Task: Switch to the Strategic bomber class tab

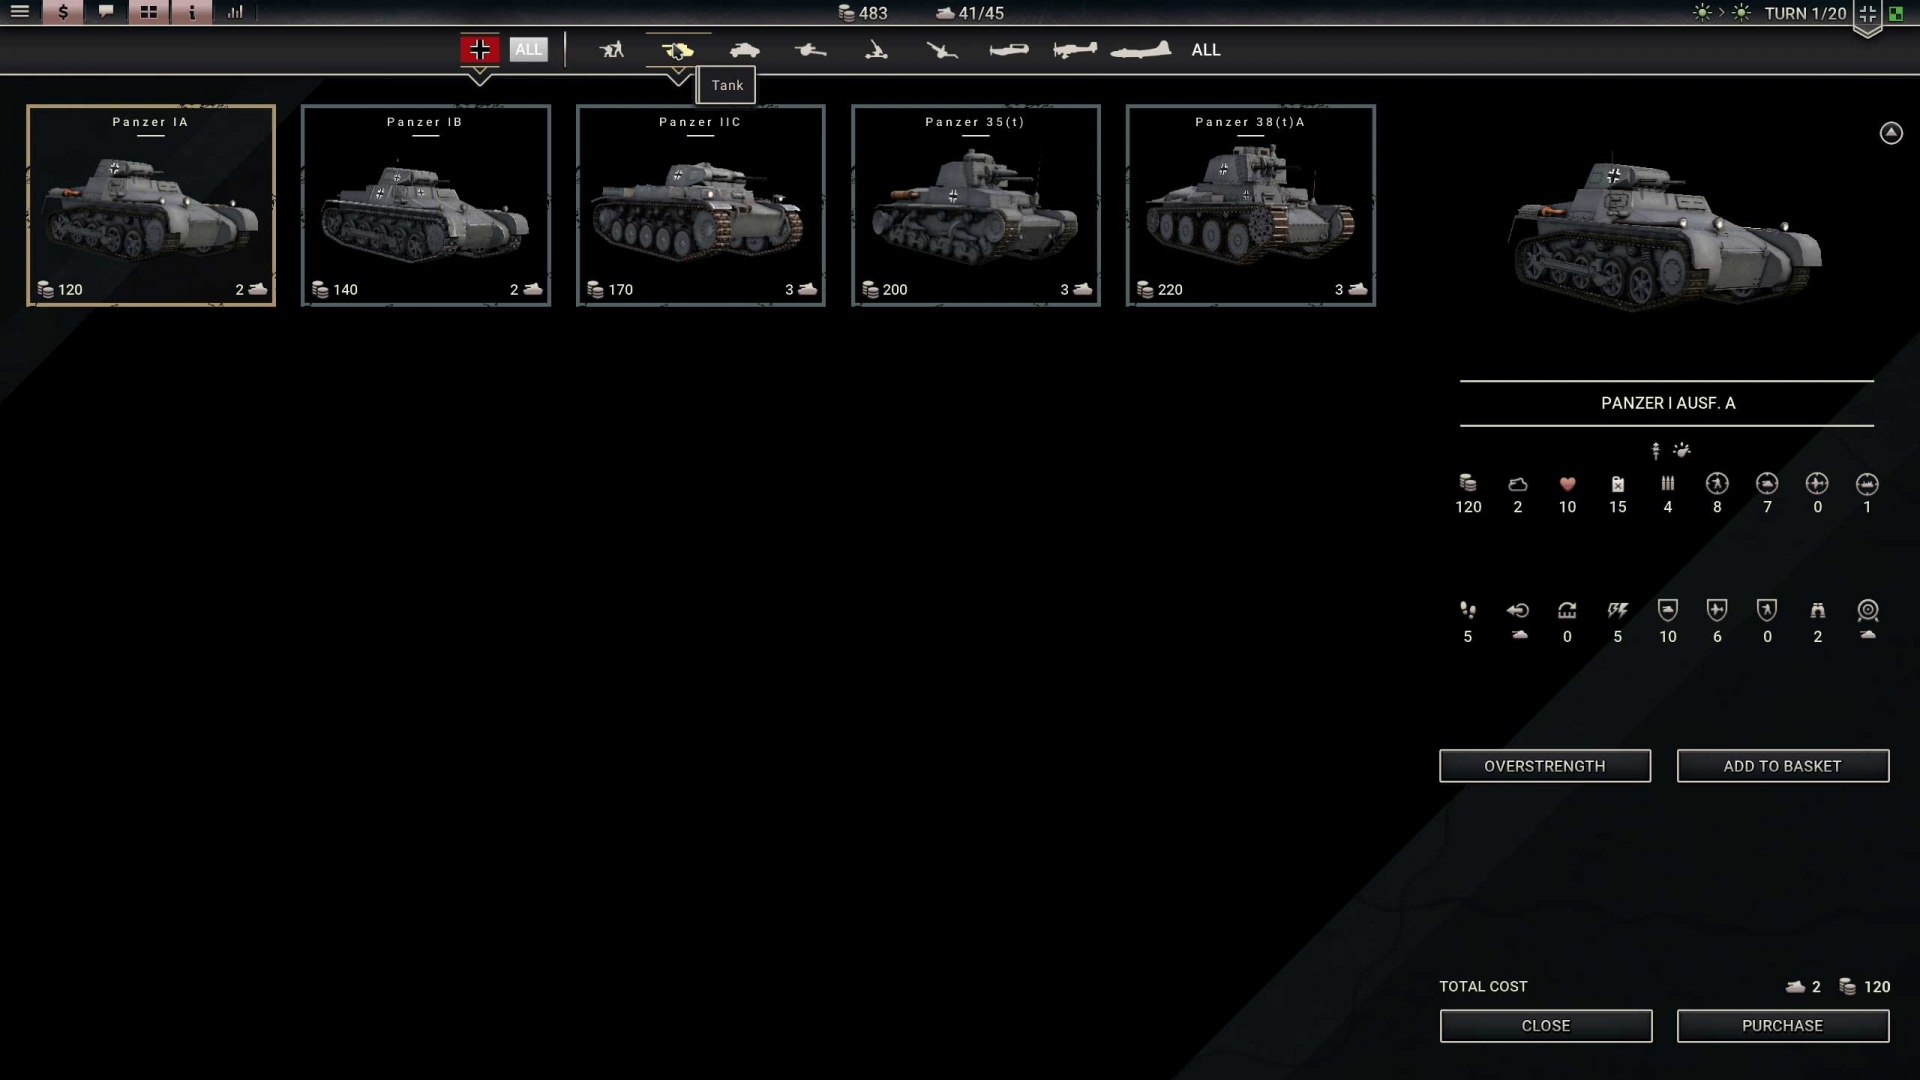Action: point(1141,49)
